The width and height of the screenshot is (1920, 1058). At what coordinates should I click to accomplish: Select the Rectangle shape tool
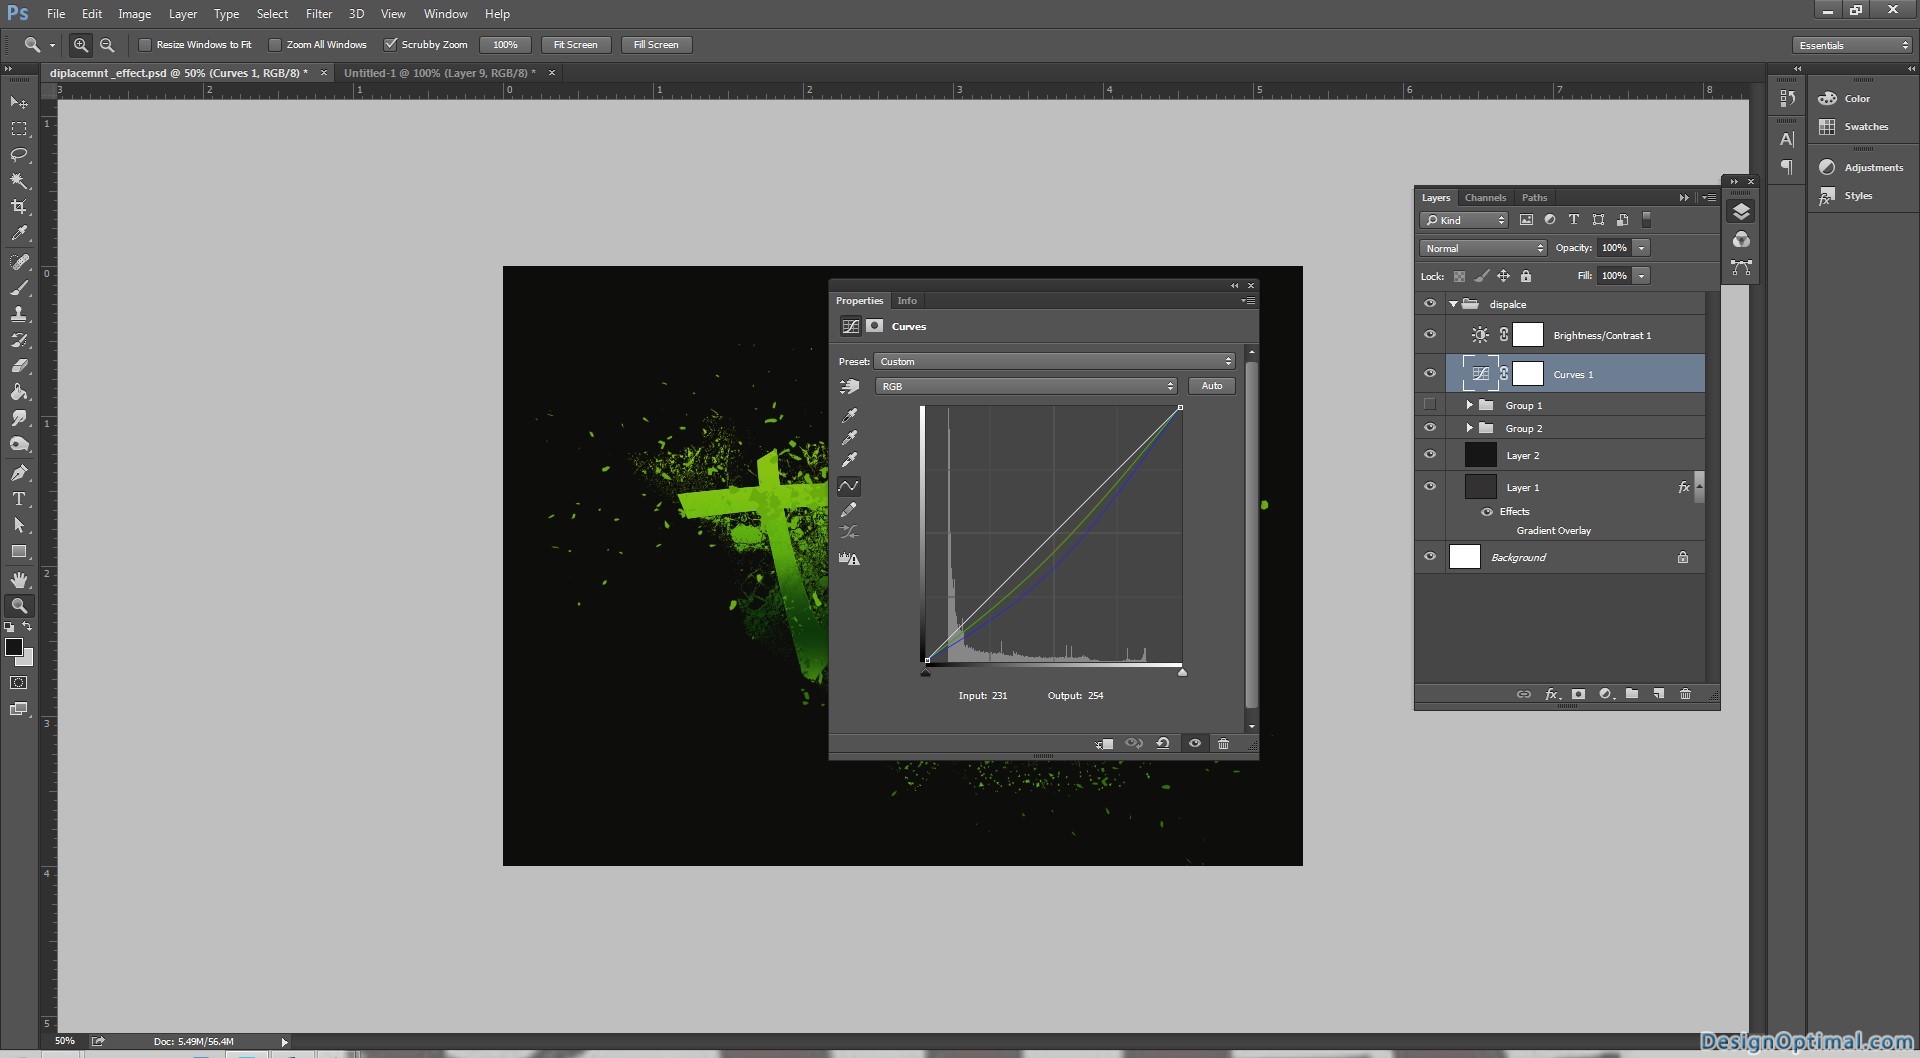click(19, 551)
